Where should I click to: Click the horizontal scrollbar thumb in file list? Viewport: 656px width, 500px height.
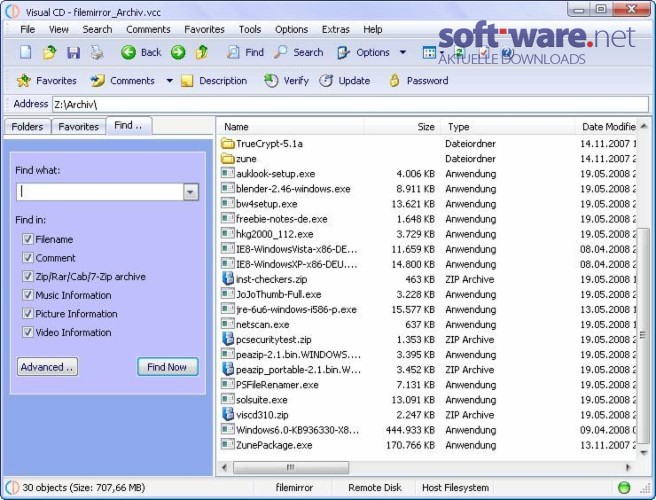click(291, 467)
